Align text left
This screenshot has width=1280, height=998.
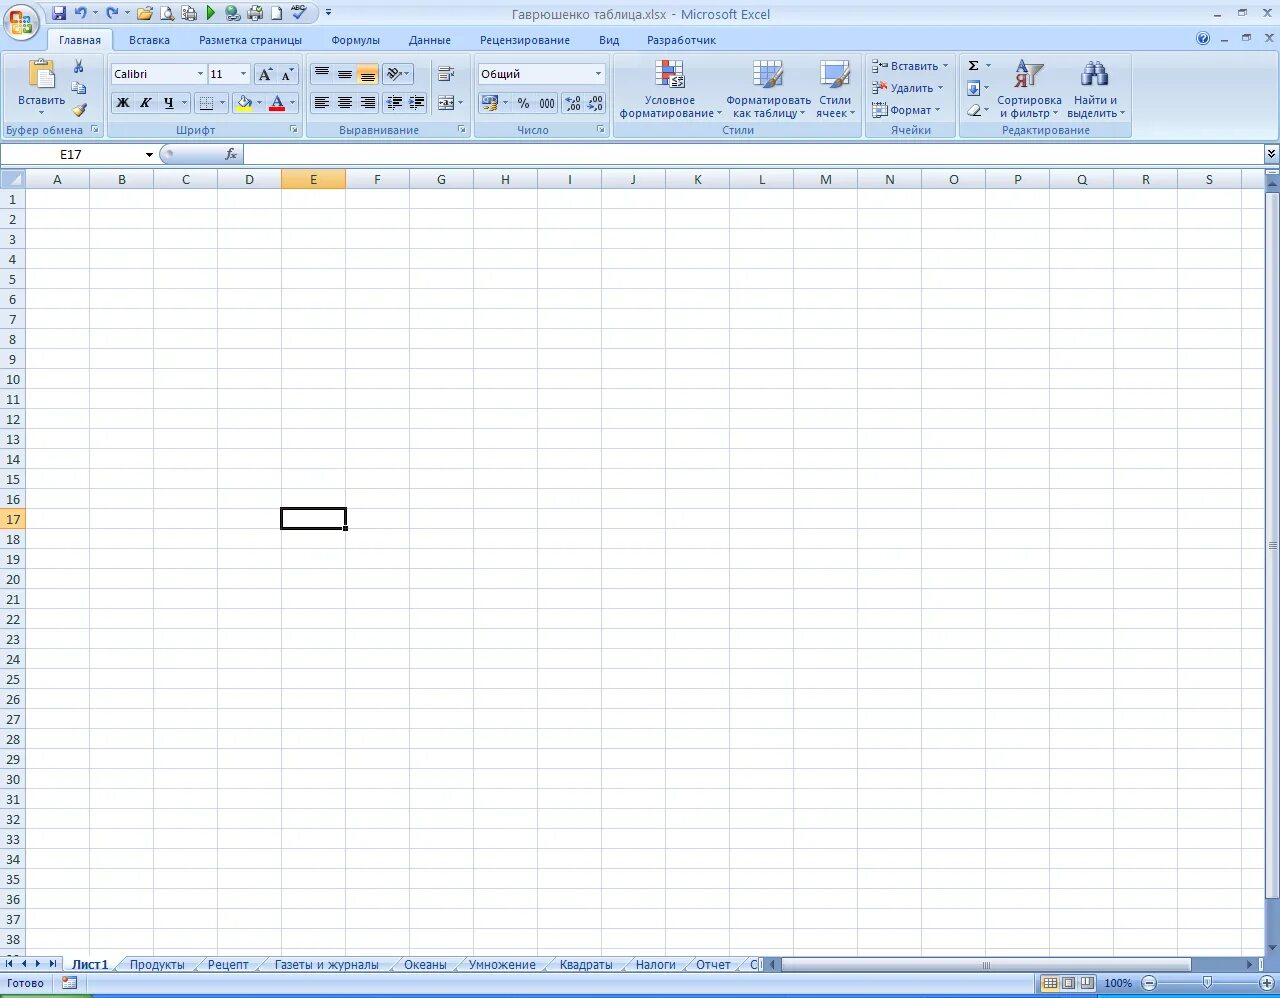322,102
